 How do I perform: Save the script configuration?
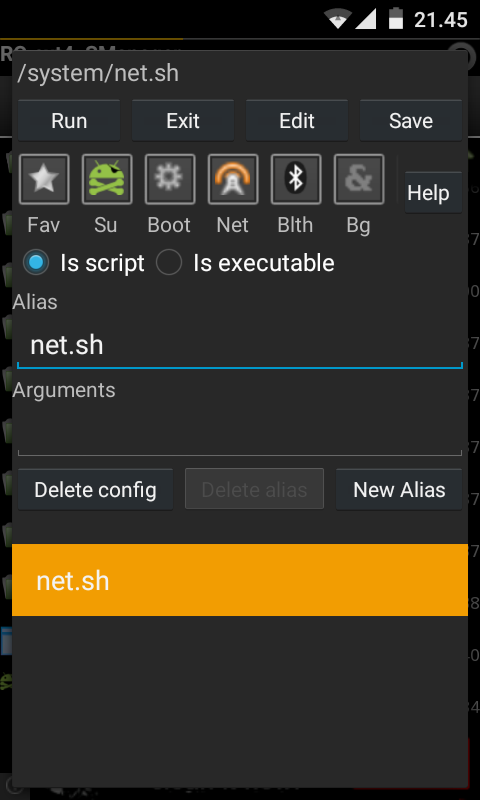pyautogui.click(x=411, y=121)
